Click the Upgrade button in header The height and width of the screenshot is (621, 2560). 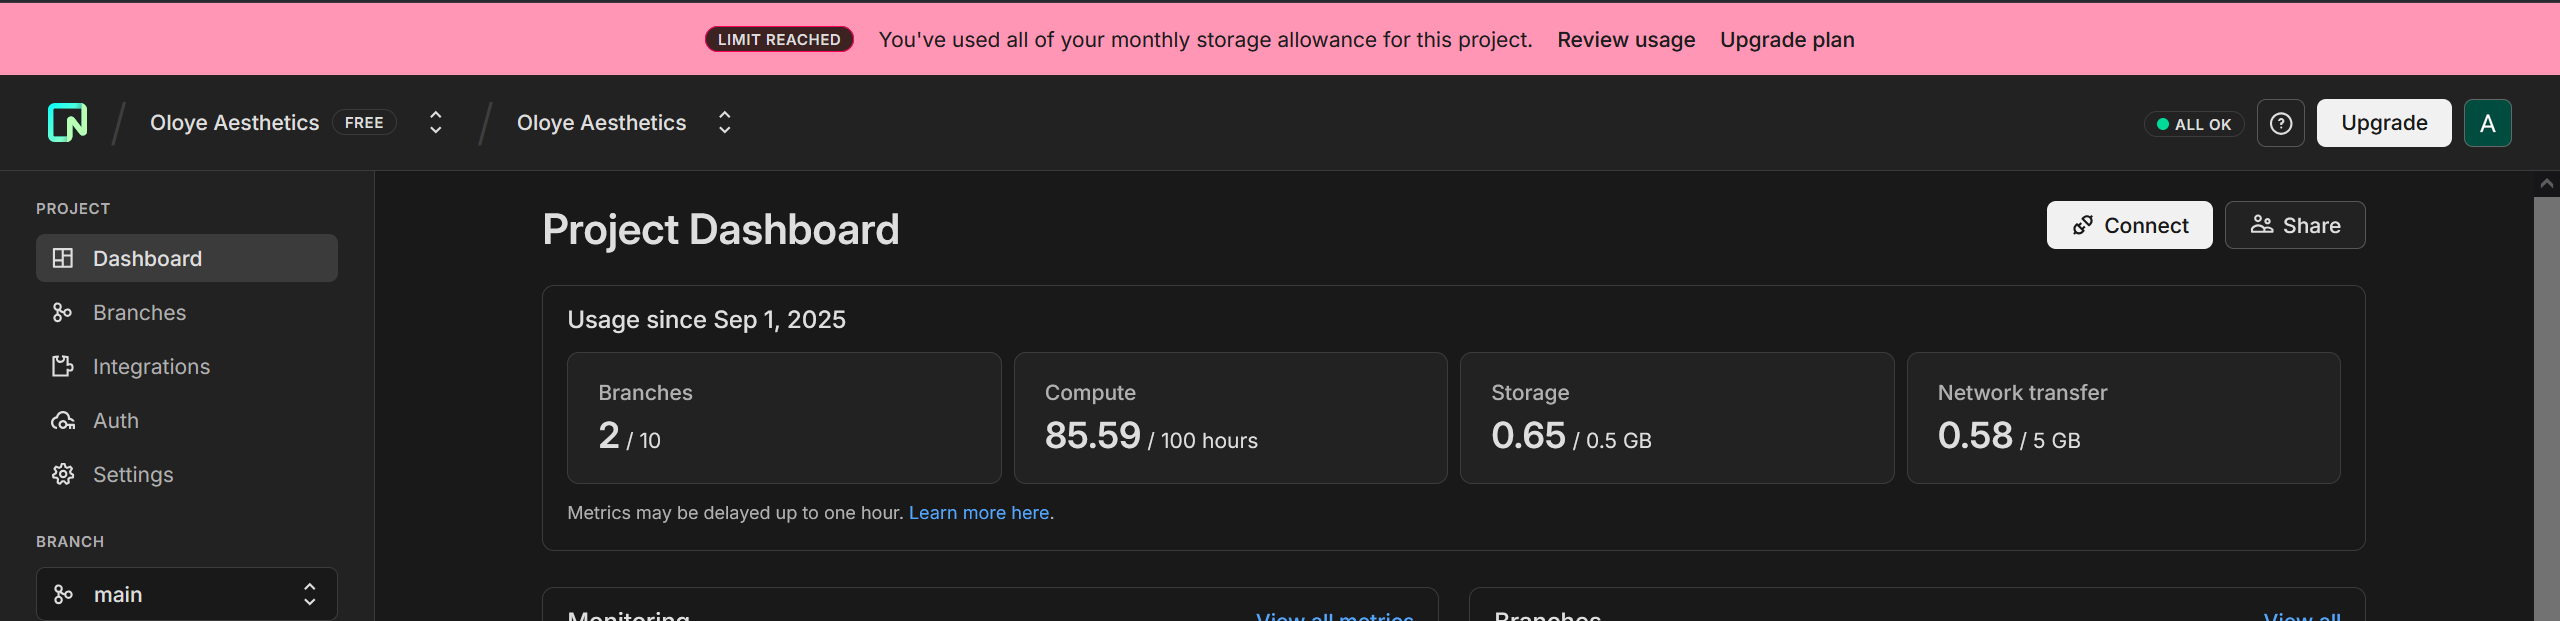tap(2383, 123)
